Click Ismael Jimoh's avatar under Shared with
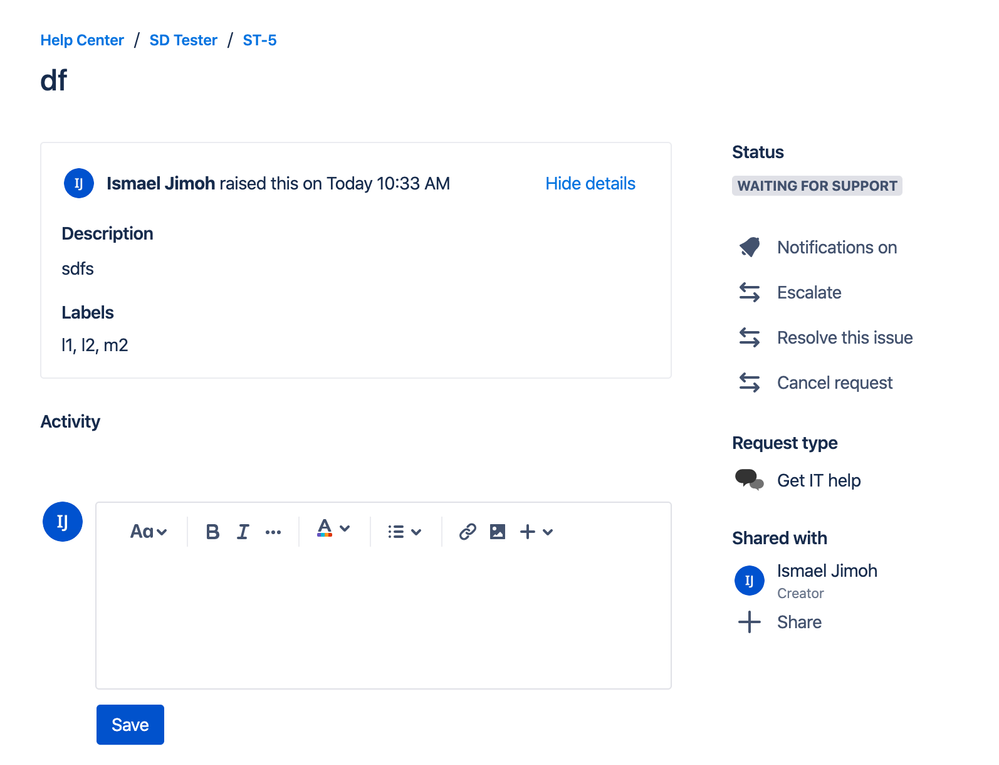999x765 pixels. 749,580
